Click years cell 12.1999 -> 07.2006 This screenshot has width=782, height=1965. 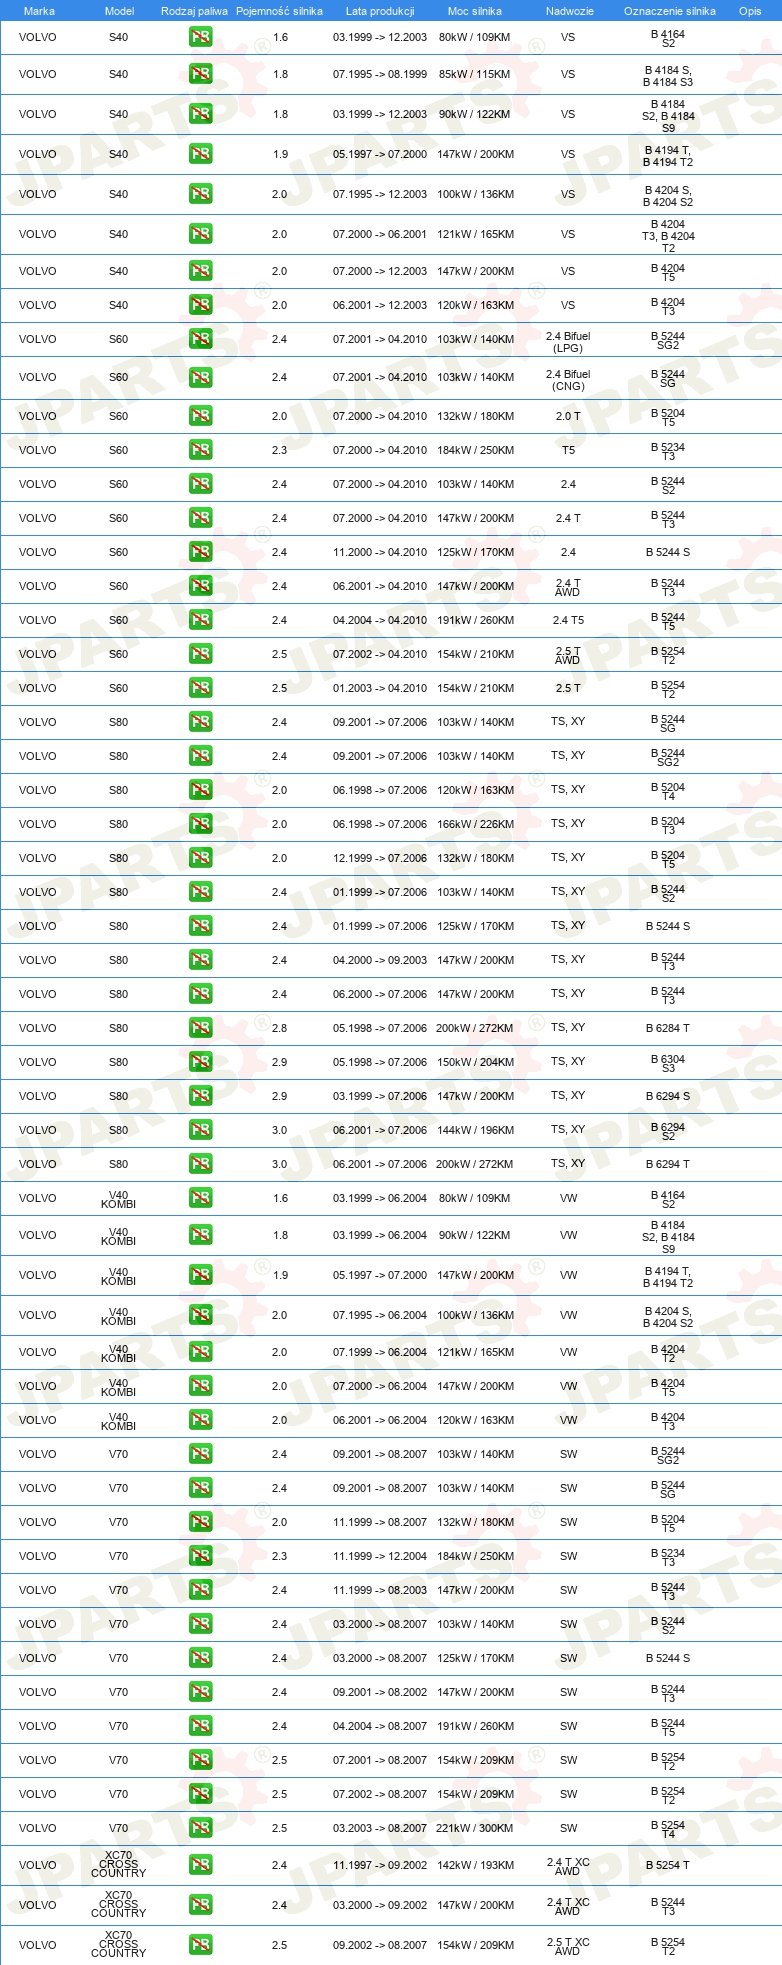click(380, 858)
